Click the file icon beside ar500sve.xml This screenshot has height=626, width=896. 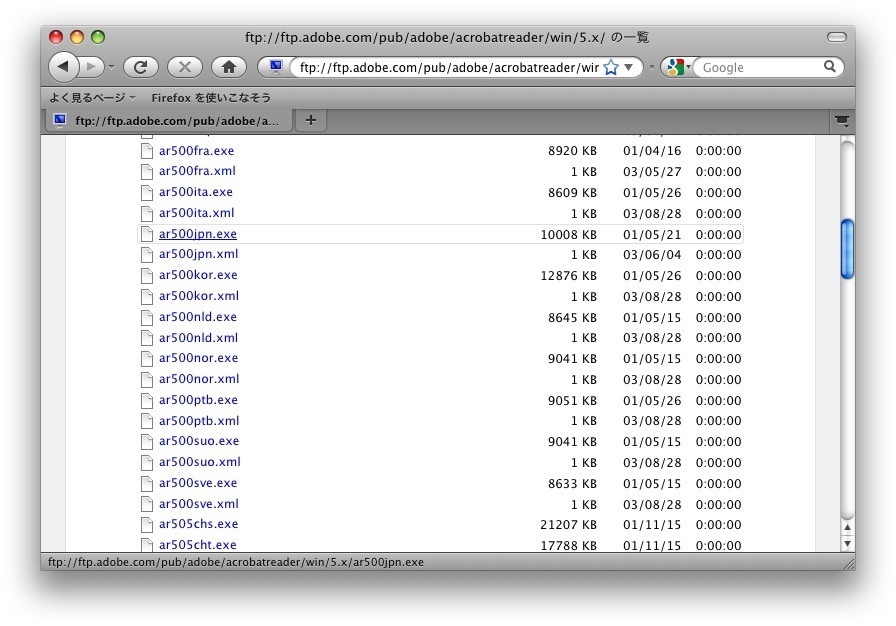[x=147, y=504]
